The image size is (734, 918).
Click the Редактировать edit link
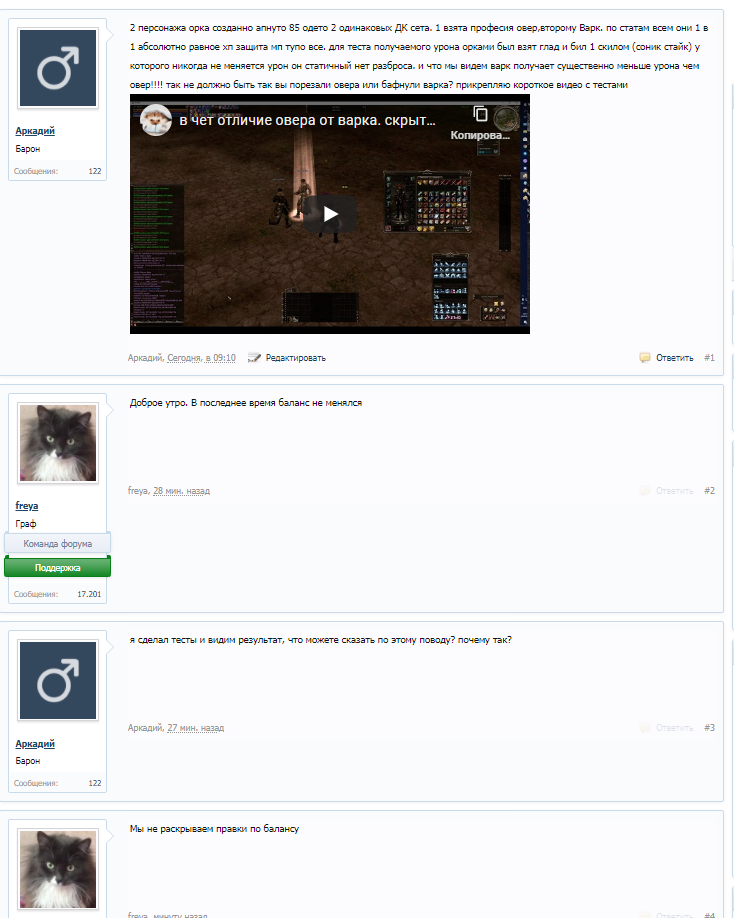295,358
